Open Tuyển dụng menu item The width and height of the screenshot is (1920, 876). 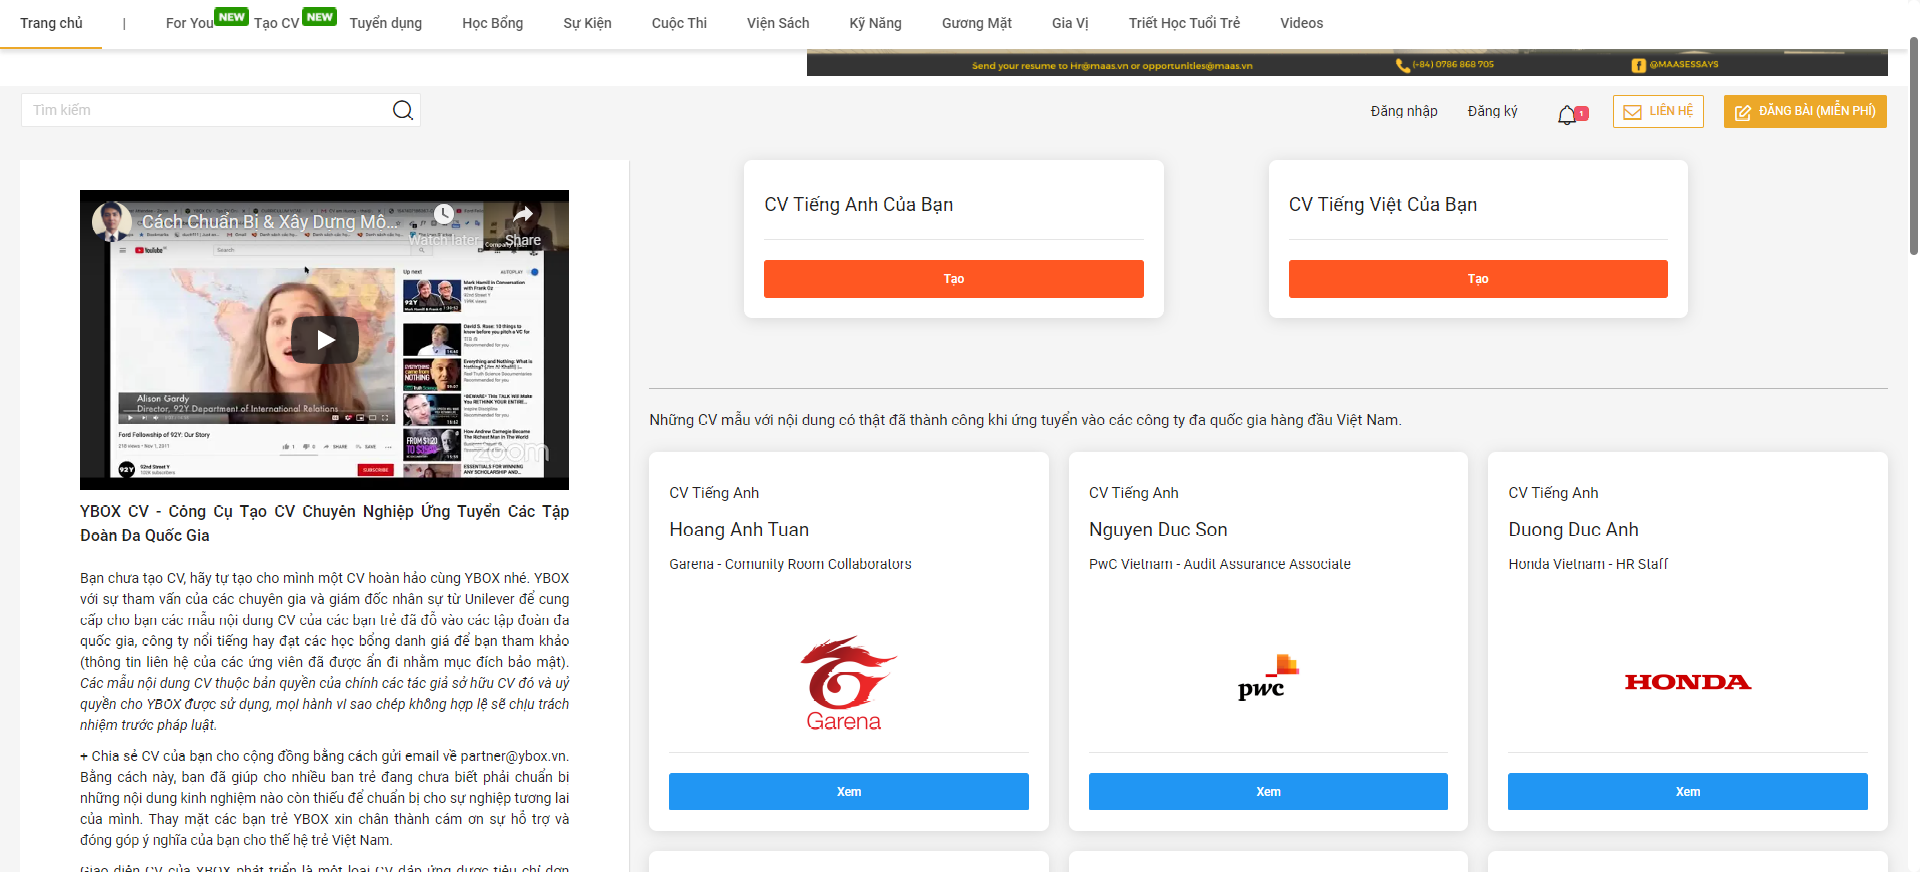(385, 23)
